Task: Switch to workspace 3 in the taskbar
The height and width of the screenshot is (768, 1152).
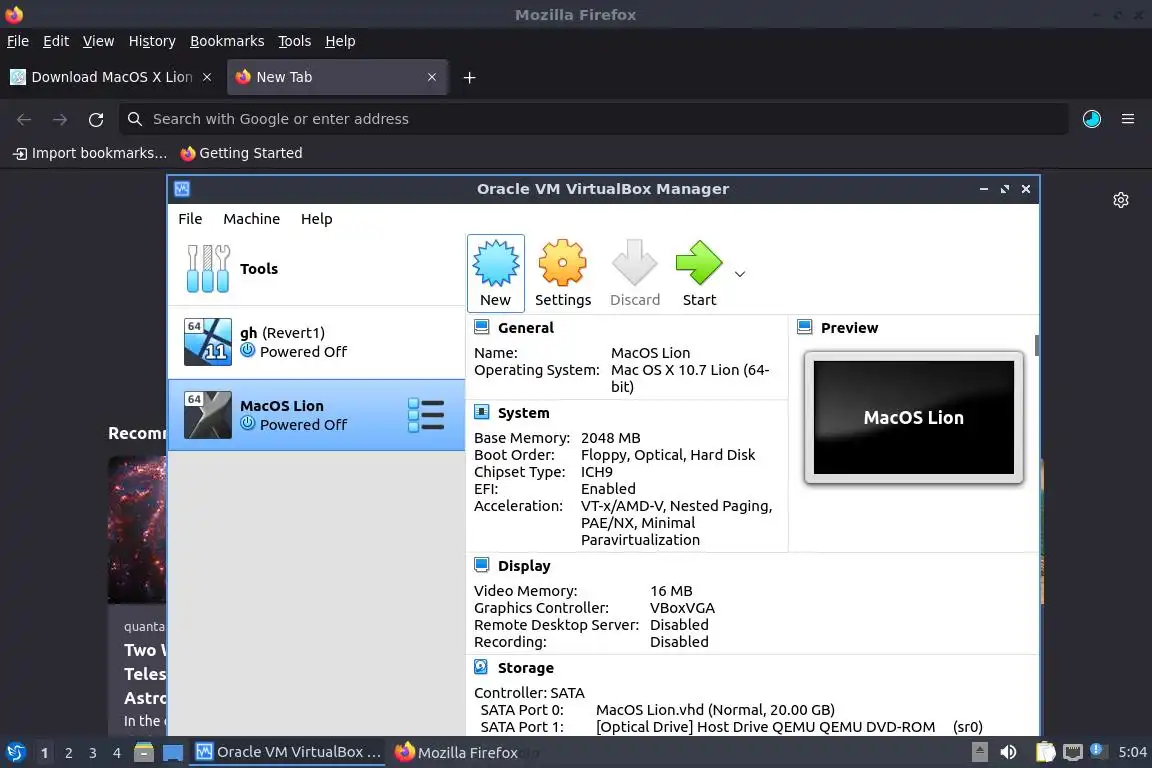Action: point(93,753)
